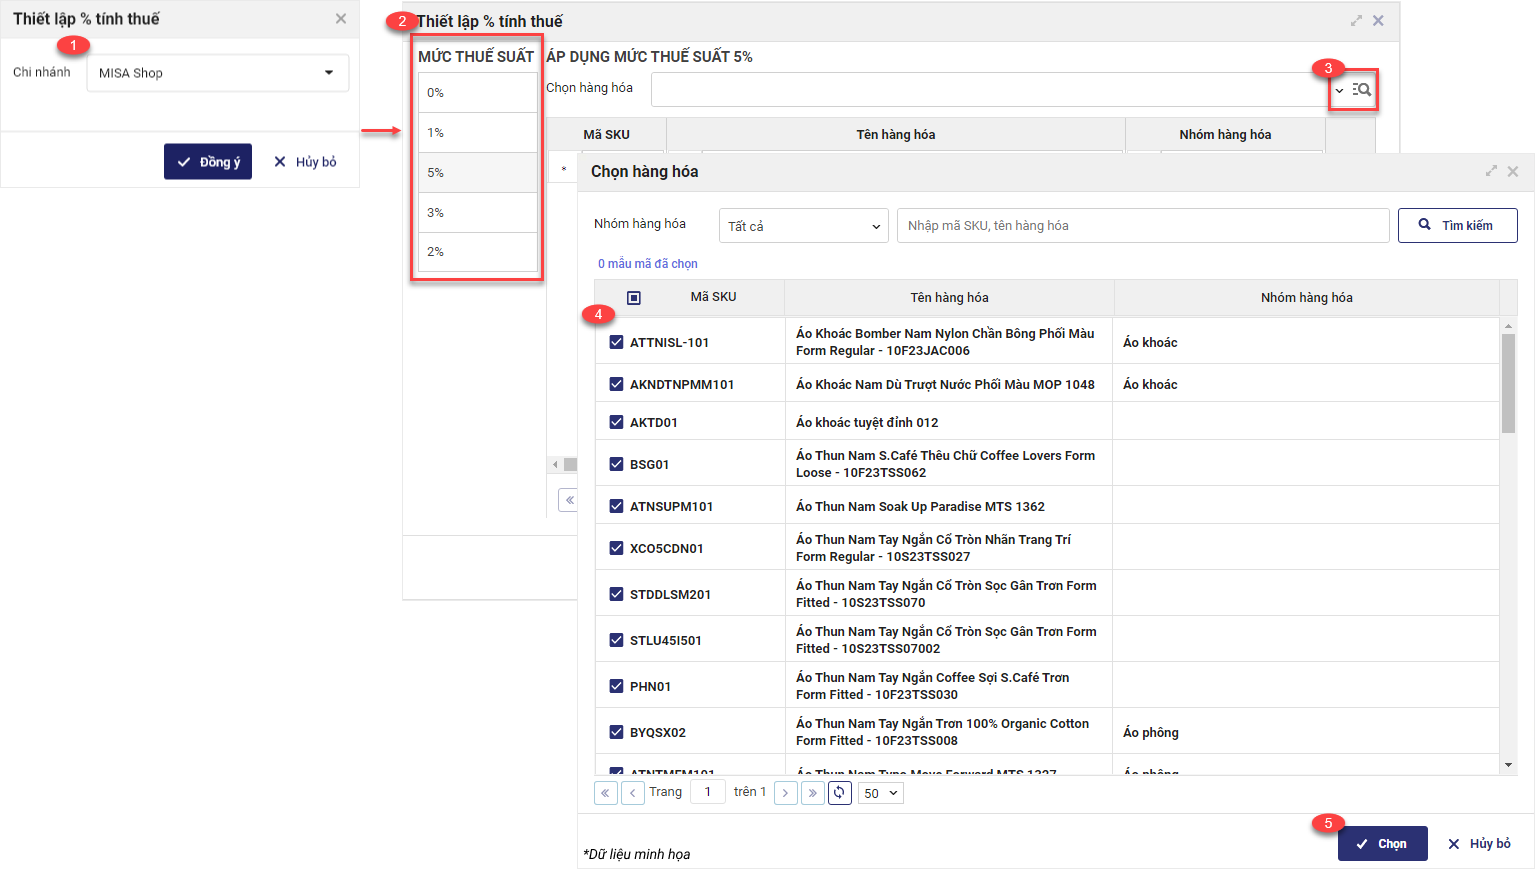Confirm selection with the Chọn button
The width and height of the screenshot is (1535, 869).
point(1382,844)
